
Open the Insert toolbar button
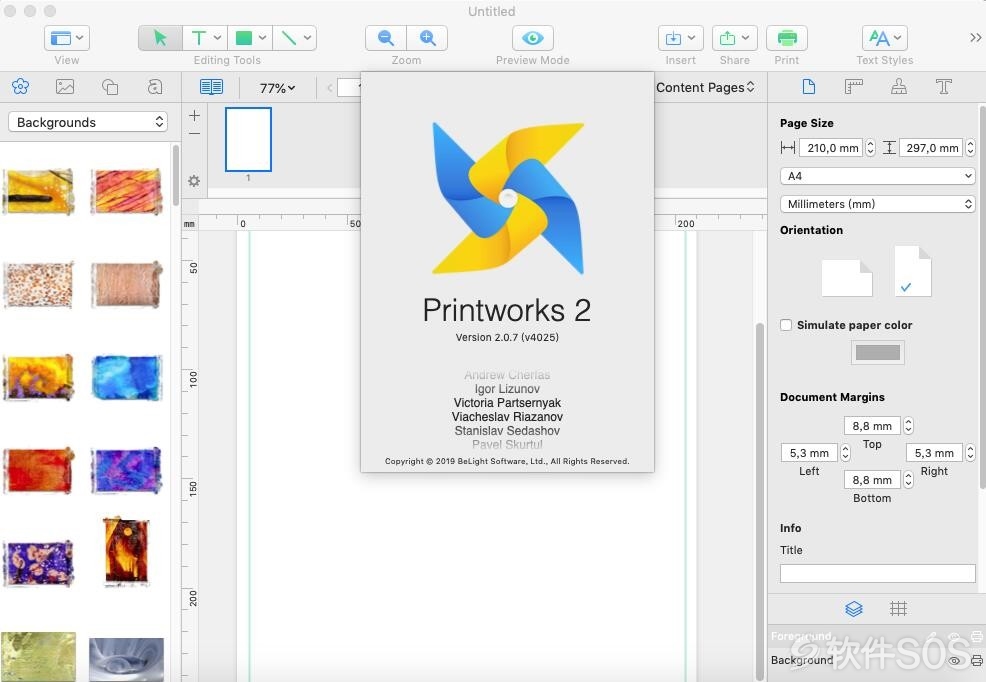[x=680, y=38]
